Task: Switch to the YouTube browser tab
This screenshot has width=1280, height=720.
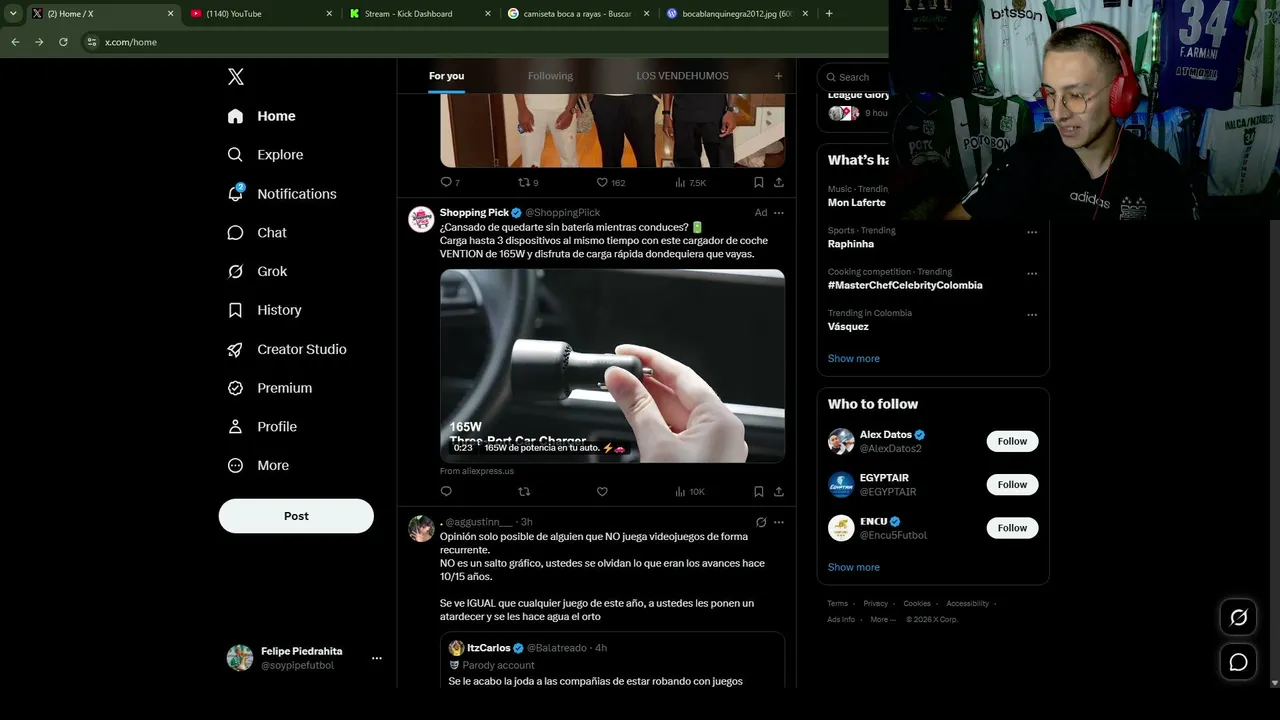Action: (263, 14)
